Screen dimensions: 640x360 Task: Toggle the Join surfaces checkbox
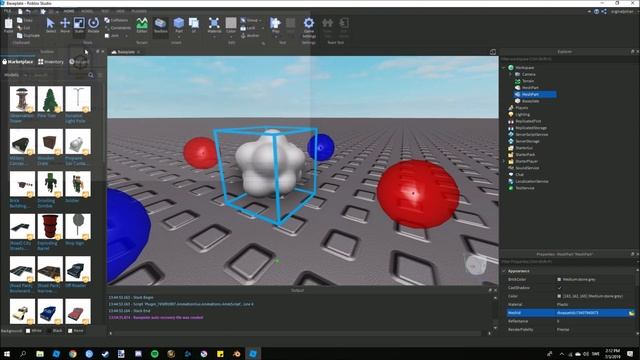coord(107,36)
